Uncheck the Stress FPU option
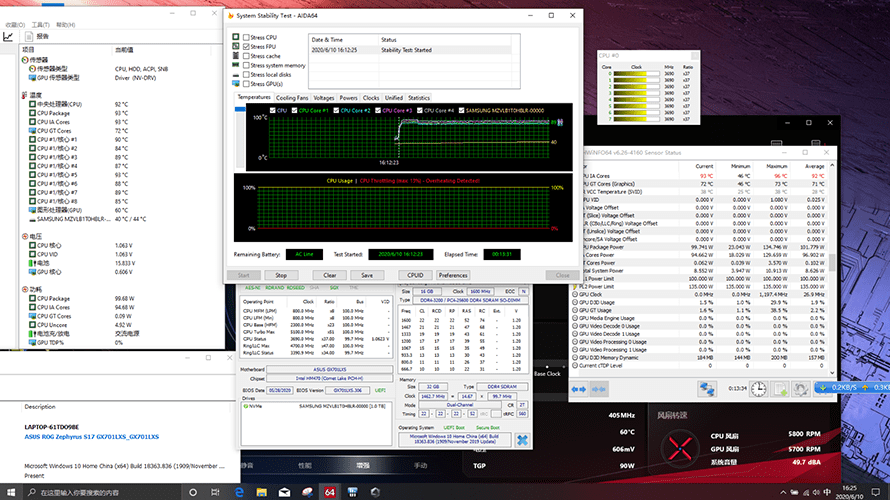890x500 pixels. pyautogui.click(x=246, y=47)
